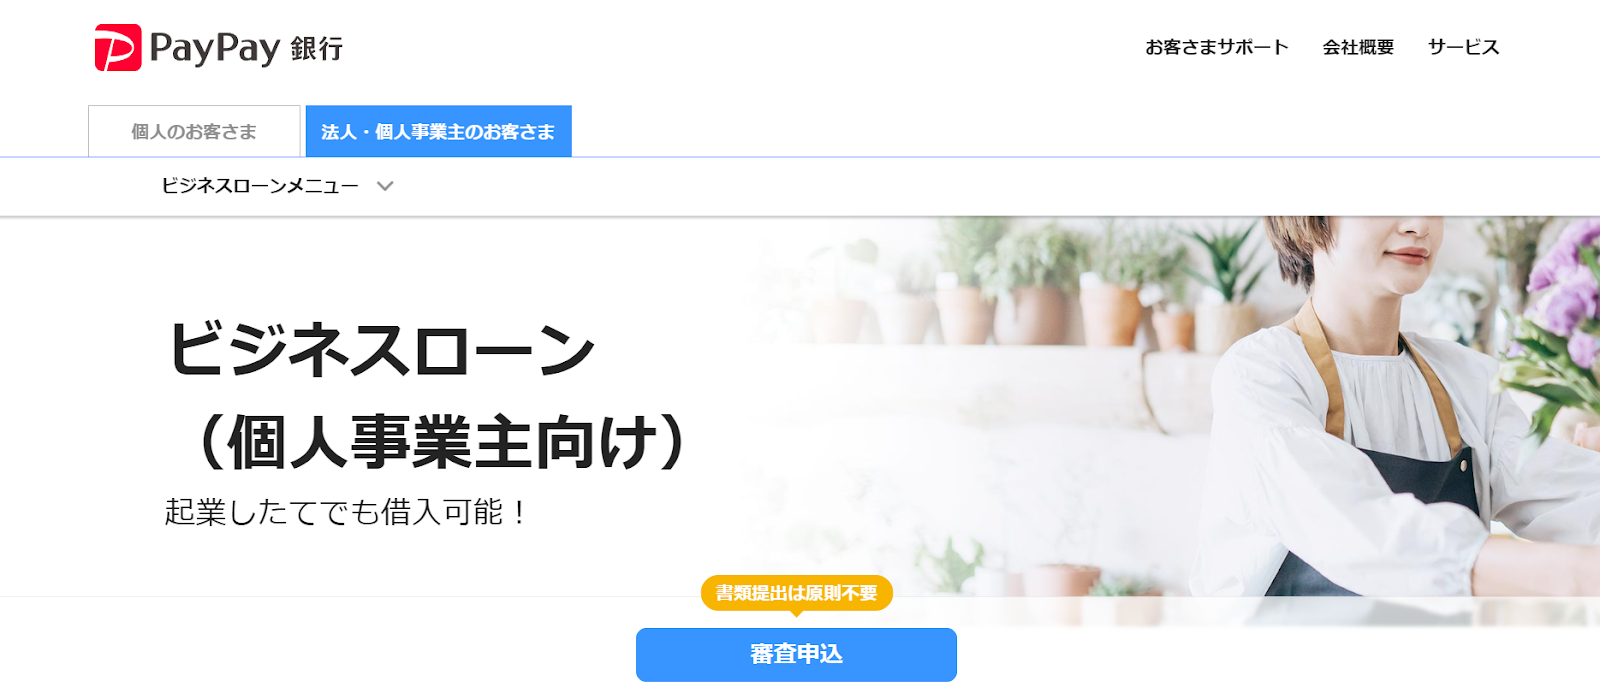Image resolution: width=1600 pixels, height=699 pixels.
Task: Click the red PayPay logo icon
Action: pos(118,48)
